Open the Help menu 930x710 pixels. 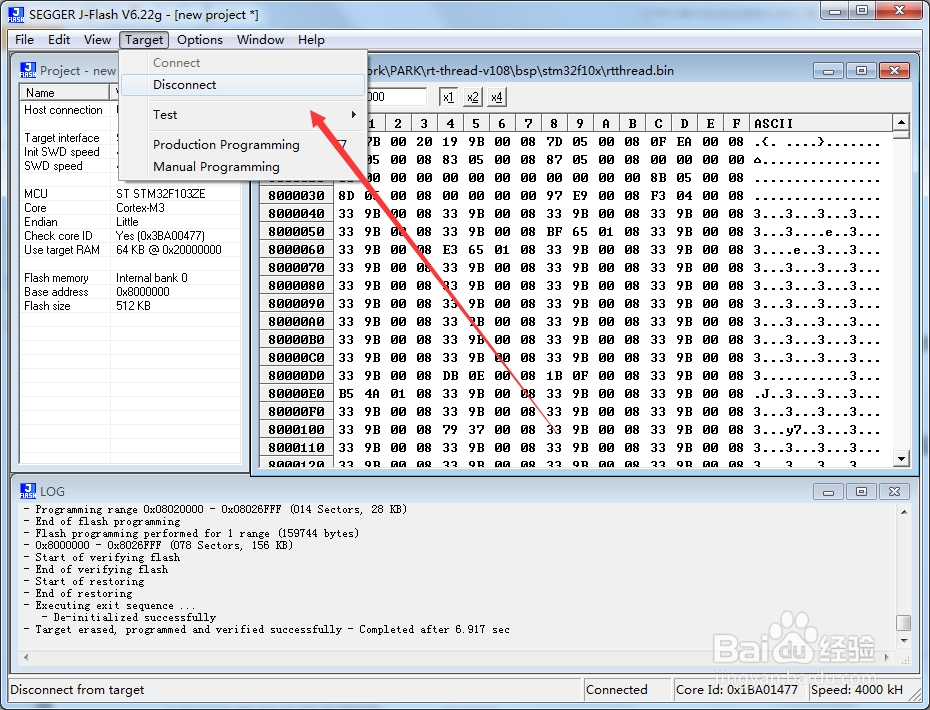tap(311, 40)
